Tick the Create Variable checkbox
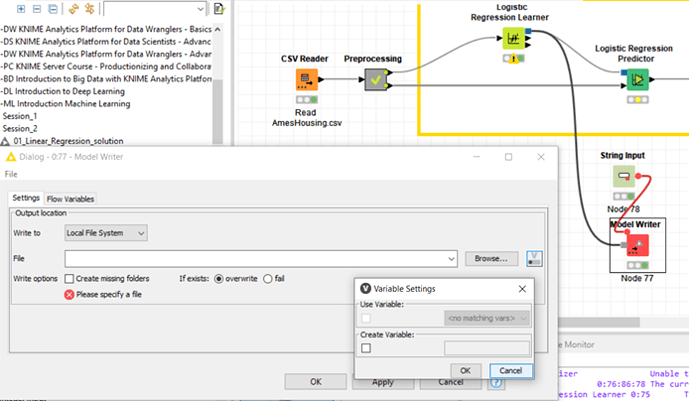Screen dimensions: 690x402 click(366, 348)
